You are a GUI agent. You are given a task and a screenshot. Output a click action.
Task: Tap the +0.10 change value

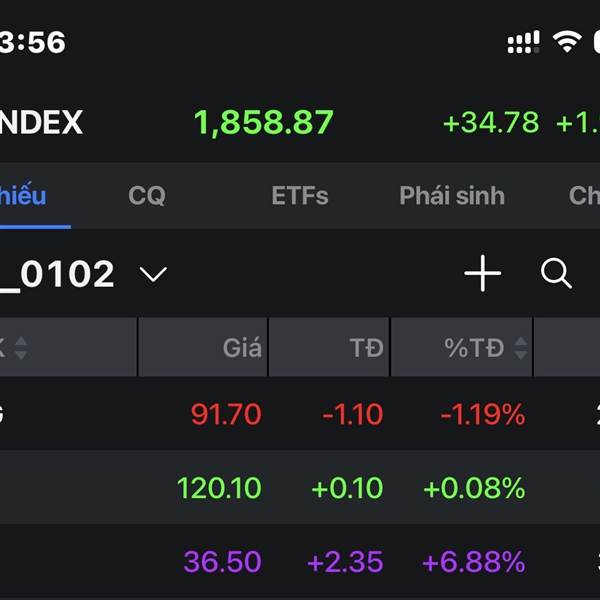347,488
